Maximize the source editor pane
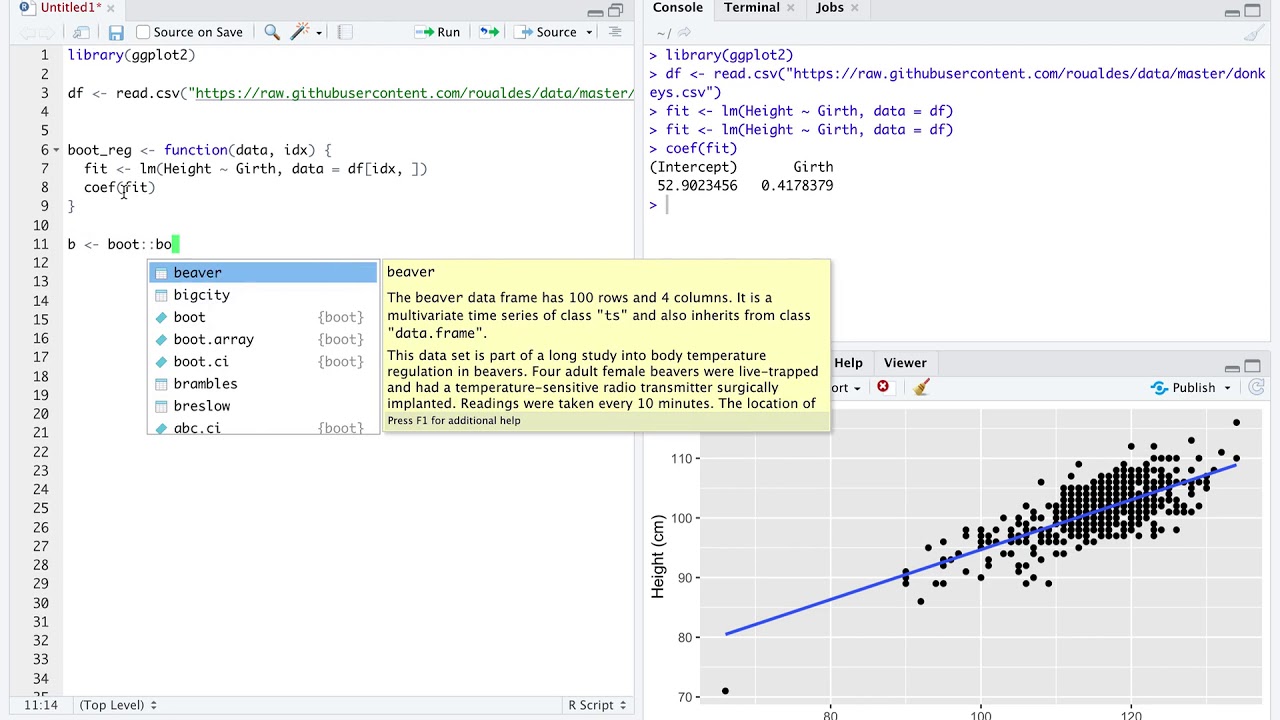 coord(616,11)
